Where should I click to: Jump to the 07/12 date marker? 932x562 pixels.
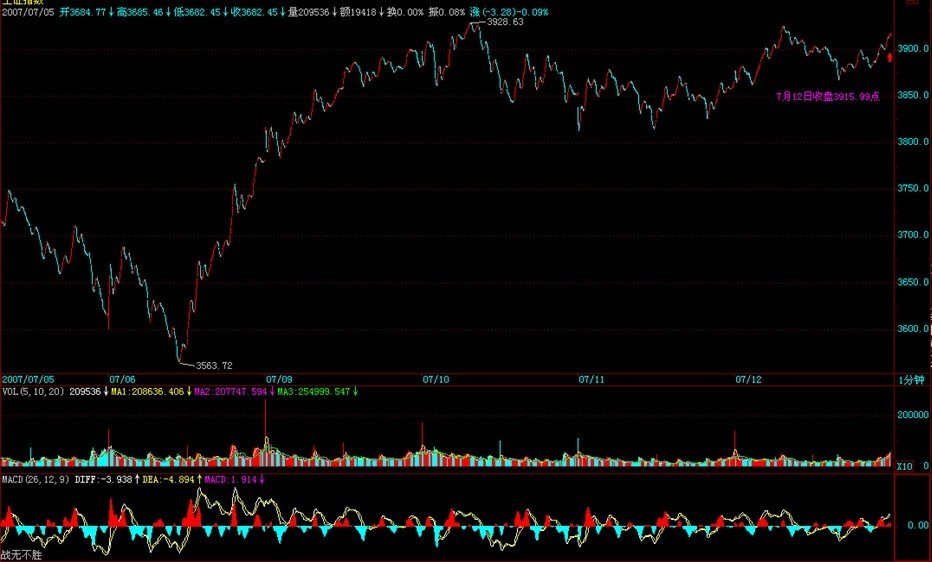pyautogui.click(x=748, y=380)
